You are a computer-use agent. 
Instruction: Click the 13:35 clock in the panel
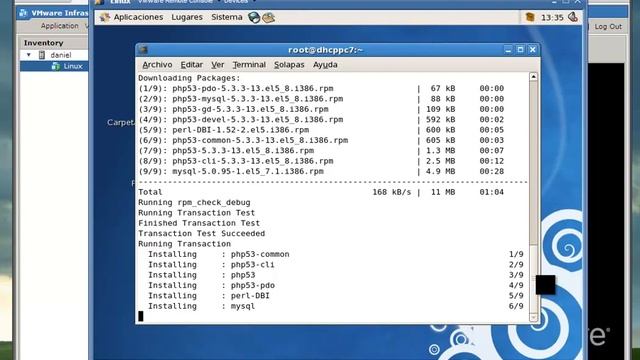click(x=552, y=18)
